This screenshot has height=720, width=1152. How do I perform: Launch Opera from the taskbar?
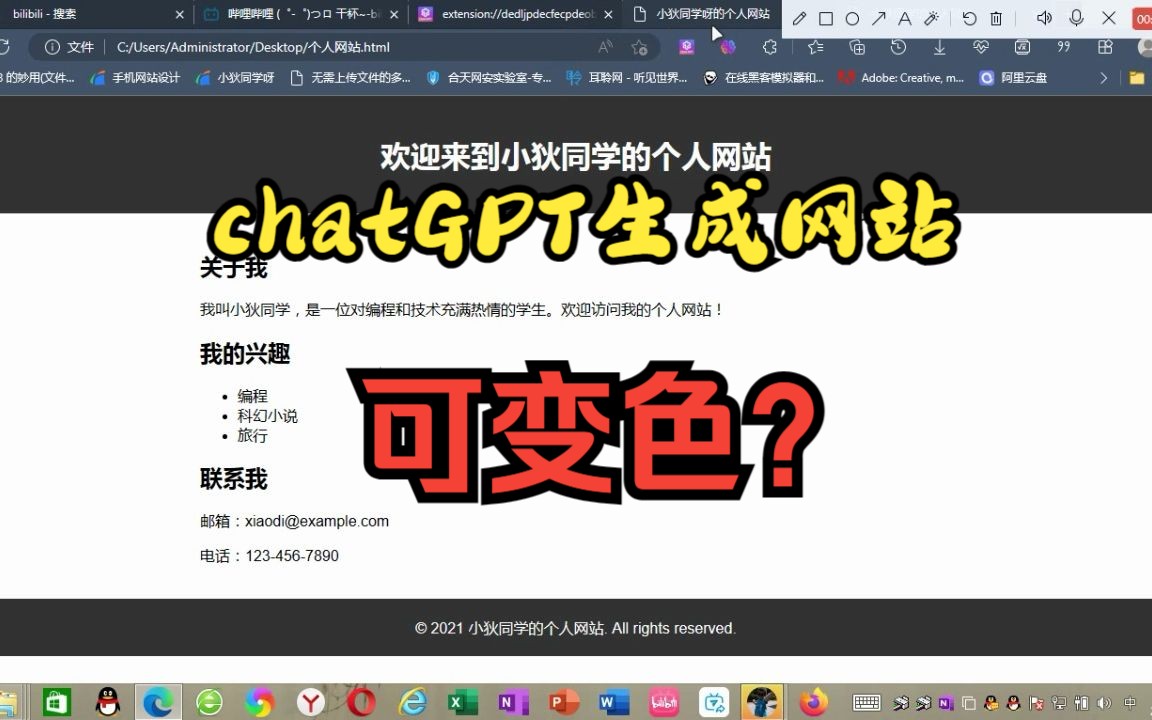click(361, 702)
